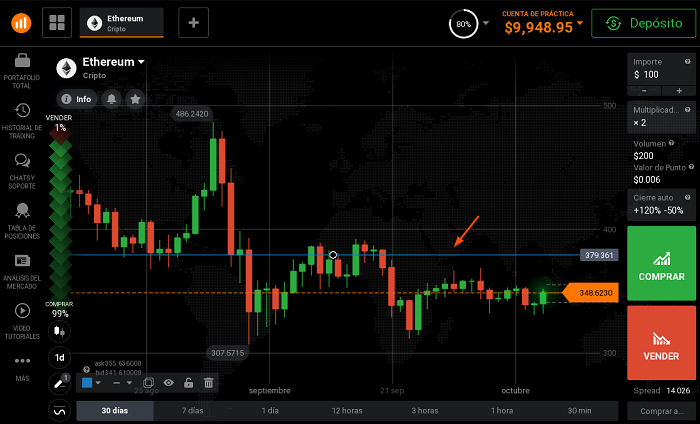Image resolution: width=700 pixels, height=424 pixels.
Task: Toggle line visibility eye icon
Action: pos(168,382)
